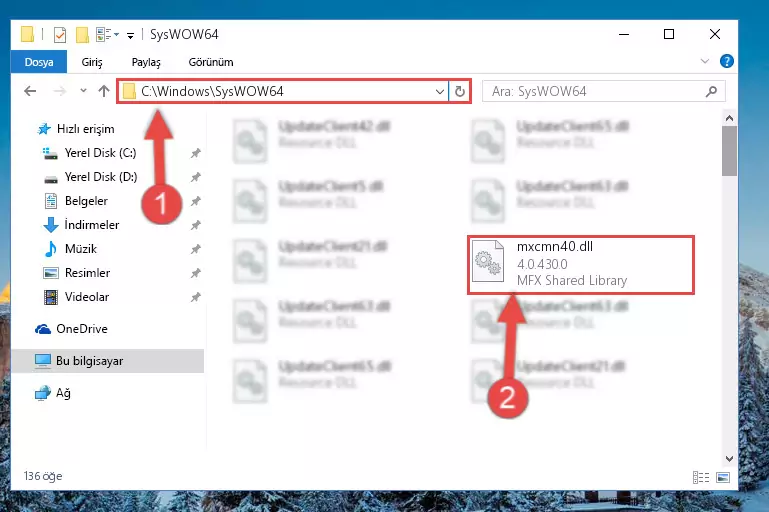Click the mxcmn40.dll file name
The image size is (769, 512).
coord(555,247)
